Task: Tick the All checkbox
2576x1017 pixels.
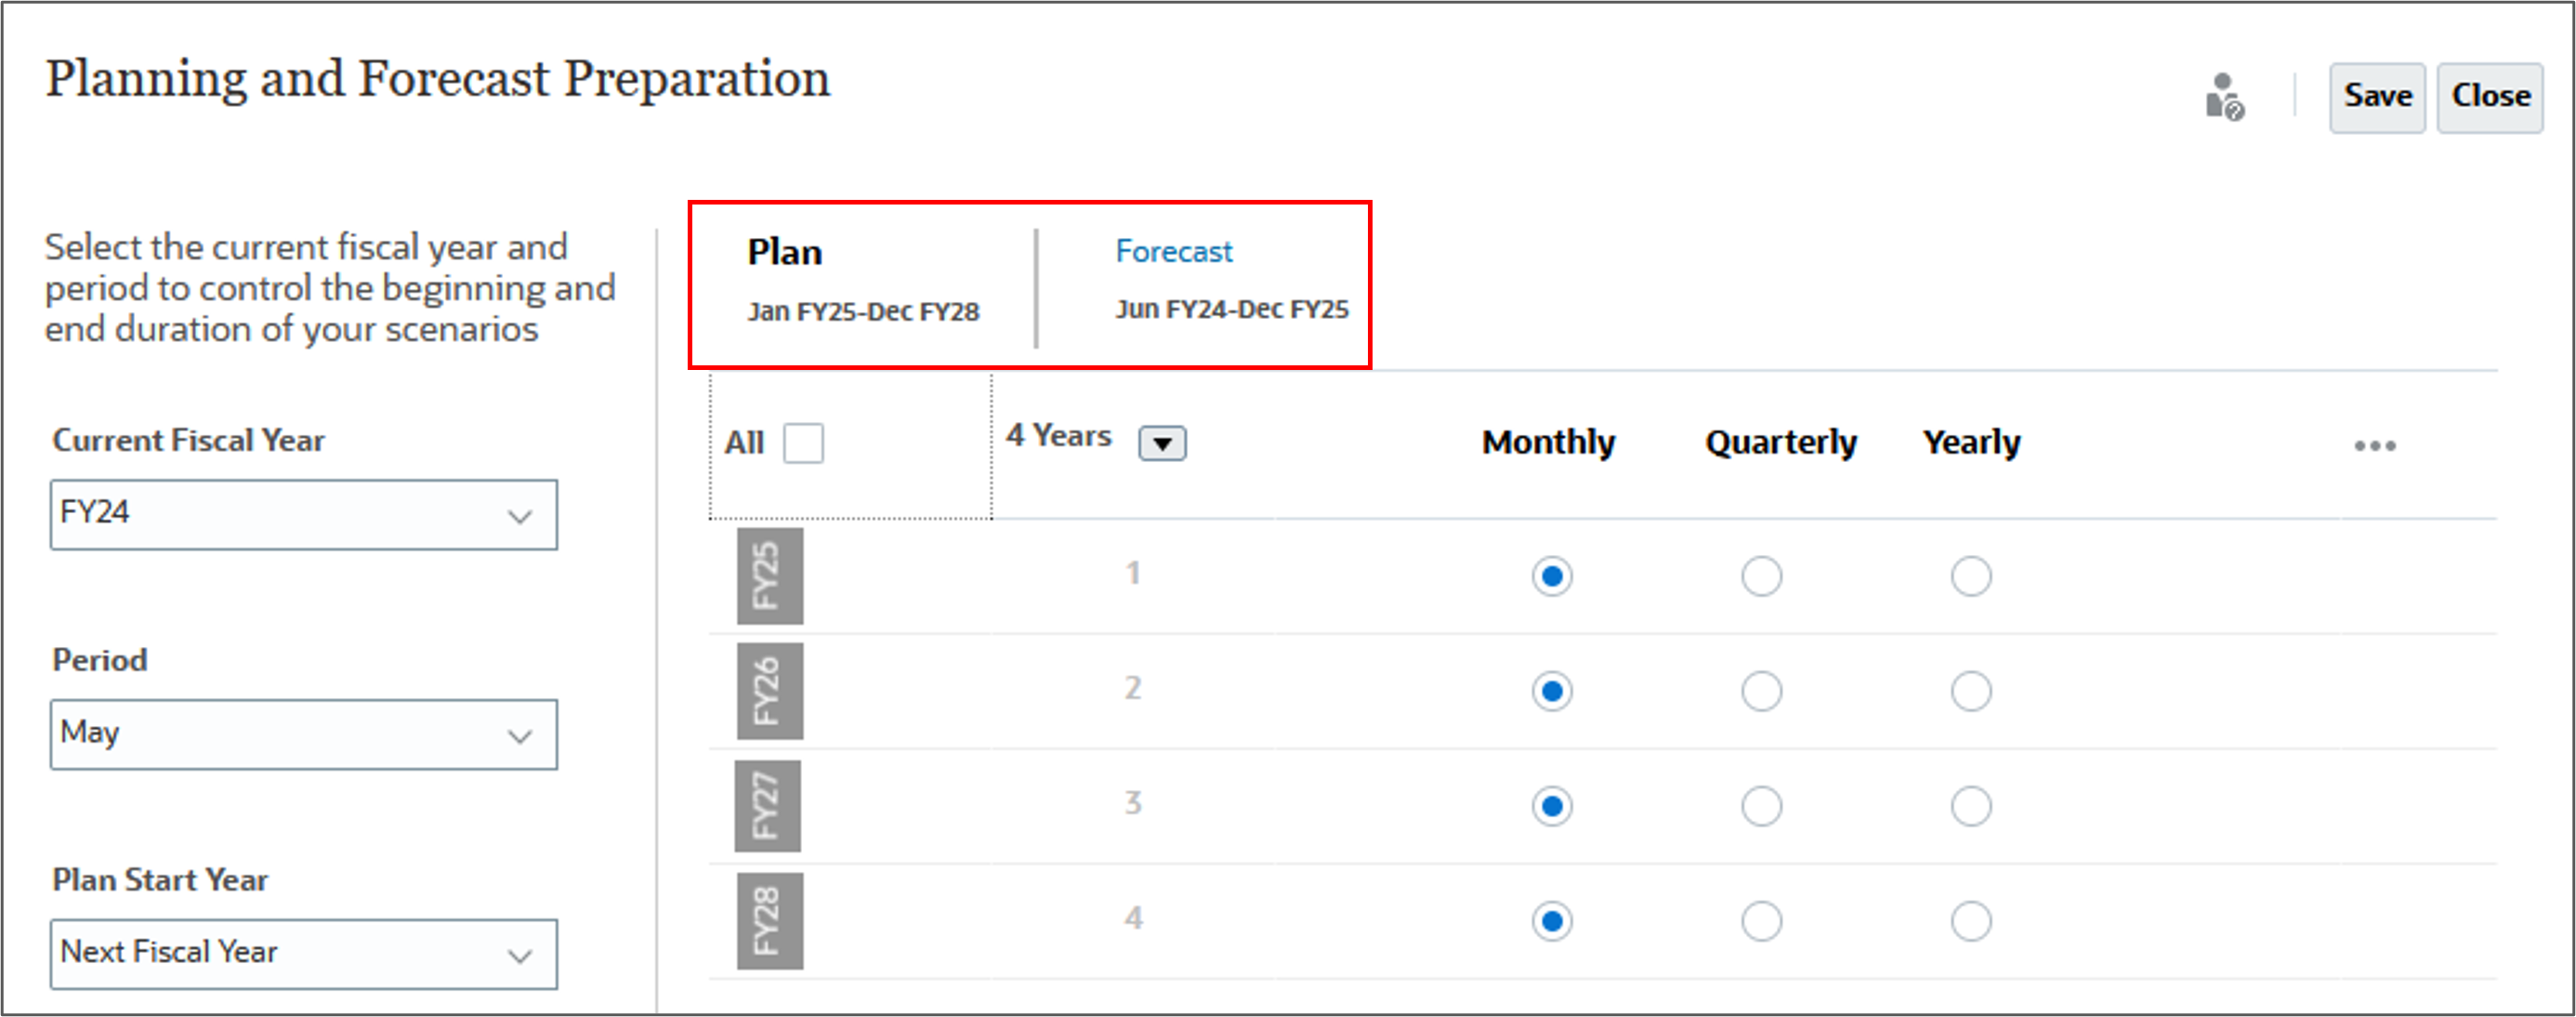Action: coord(803,443)
